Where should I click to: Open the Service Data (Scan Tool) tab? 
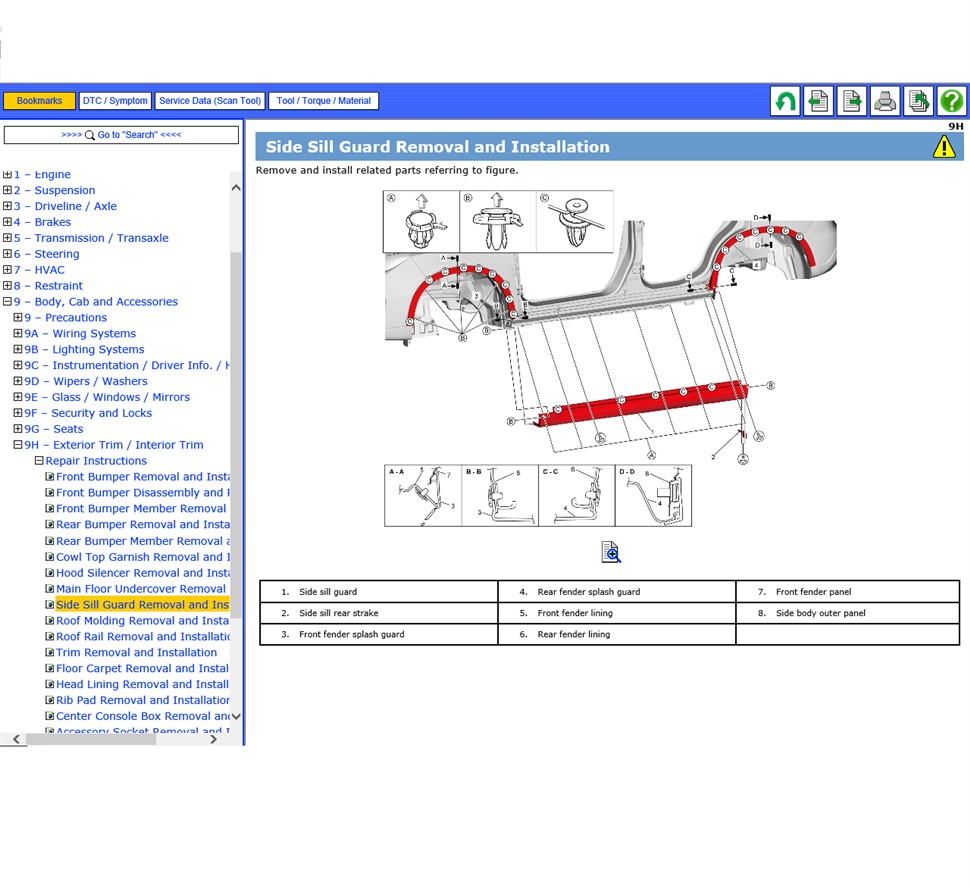(210, 101)
